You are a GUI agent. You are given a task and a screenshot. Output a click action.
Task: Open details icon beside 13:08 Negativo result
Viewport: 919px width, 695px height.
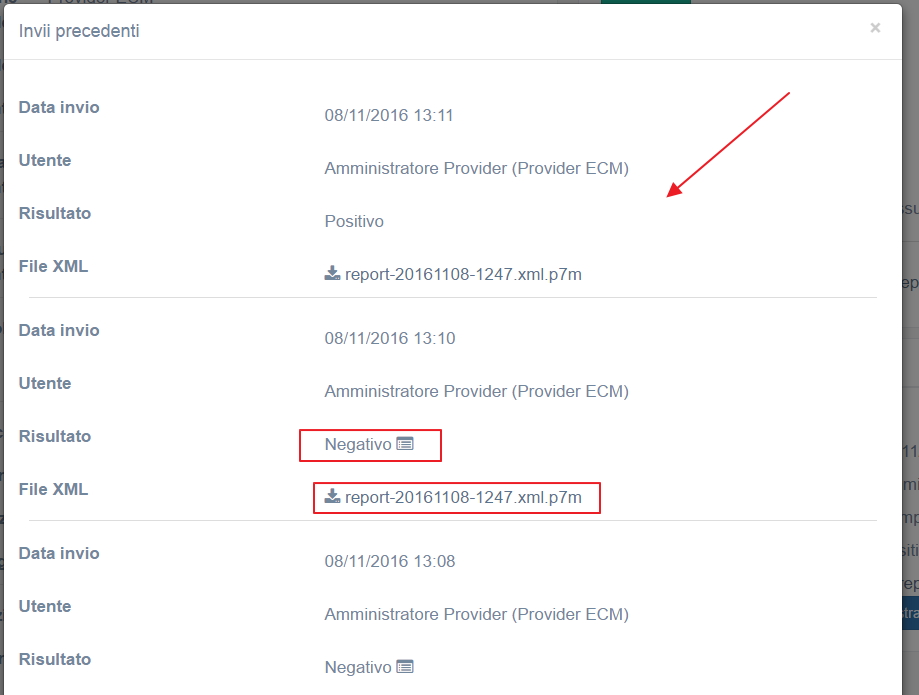405,667
